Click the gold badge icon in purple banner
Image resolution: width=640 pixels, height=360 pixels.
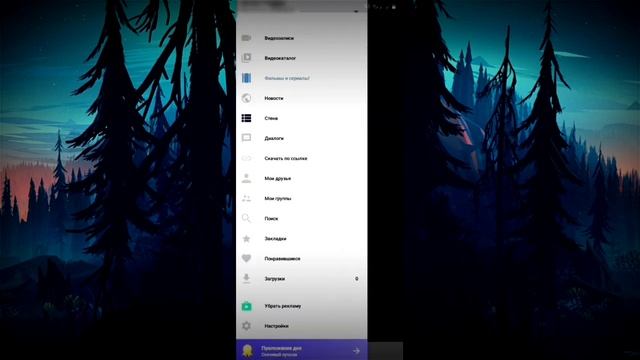247,351
